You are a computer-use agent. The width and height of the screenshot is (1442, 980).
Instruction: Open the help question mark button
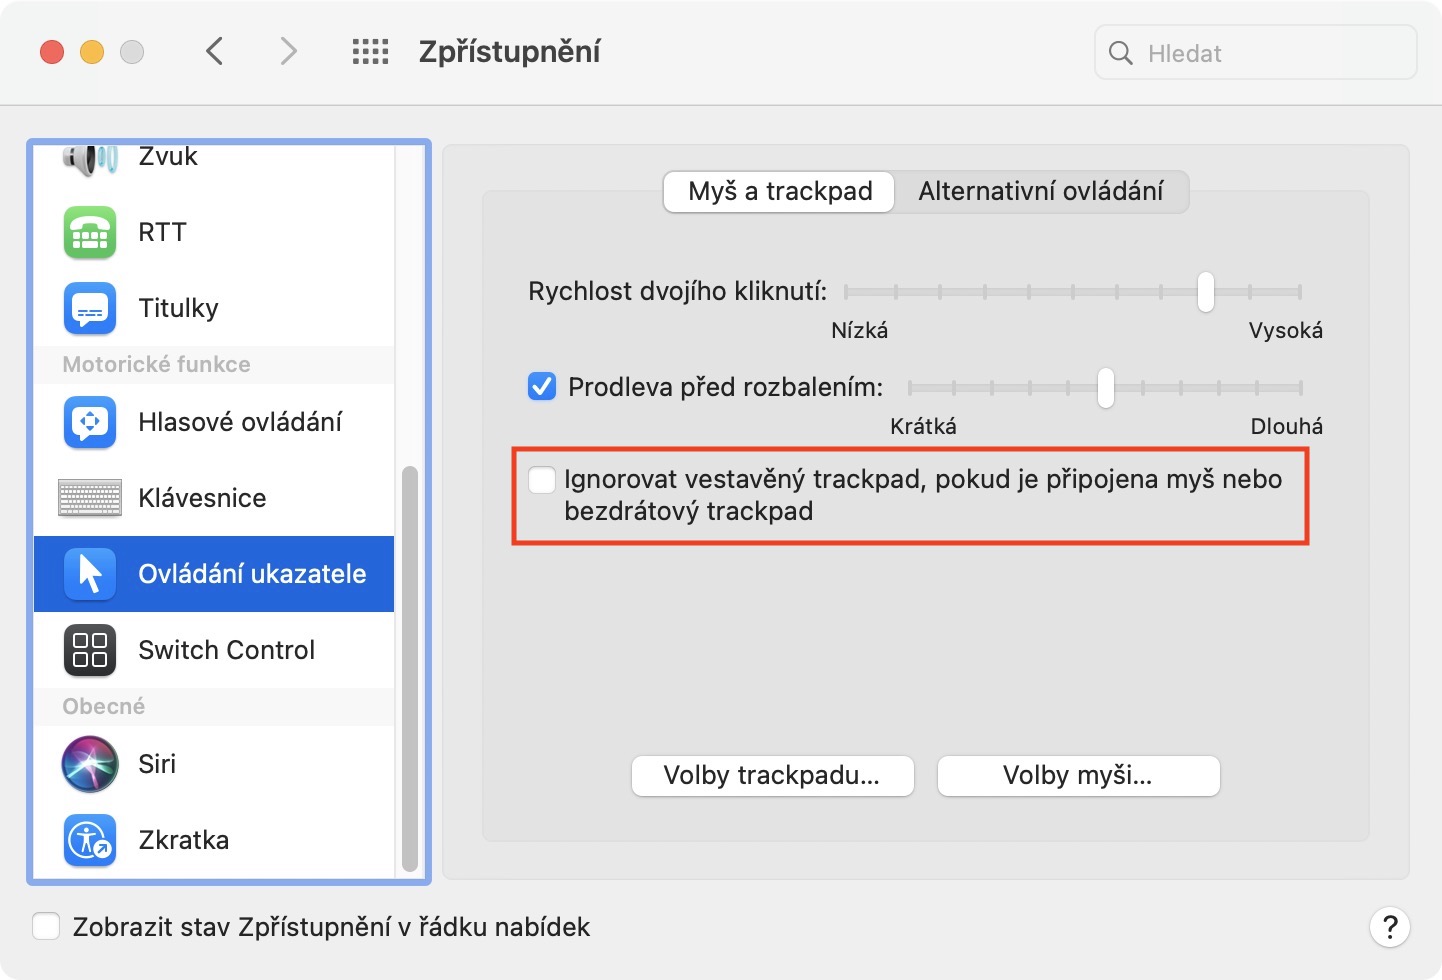tap(1389, 927)
